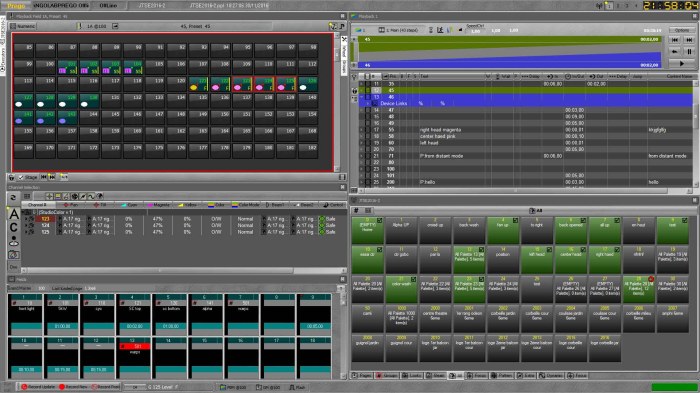Switch to the Groups tab below the palettes
This screenshot has height=393, width=700.
tap(387, 376)
